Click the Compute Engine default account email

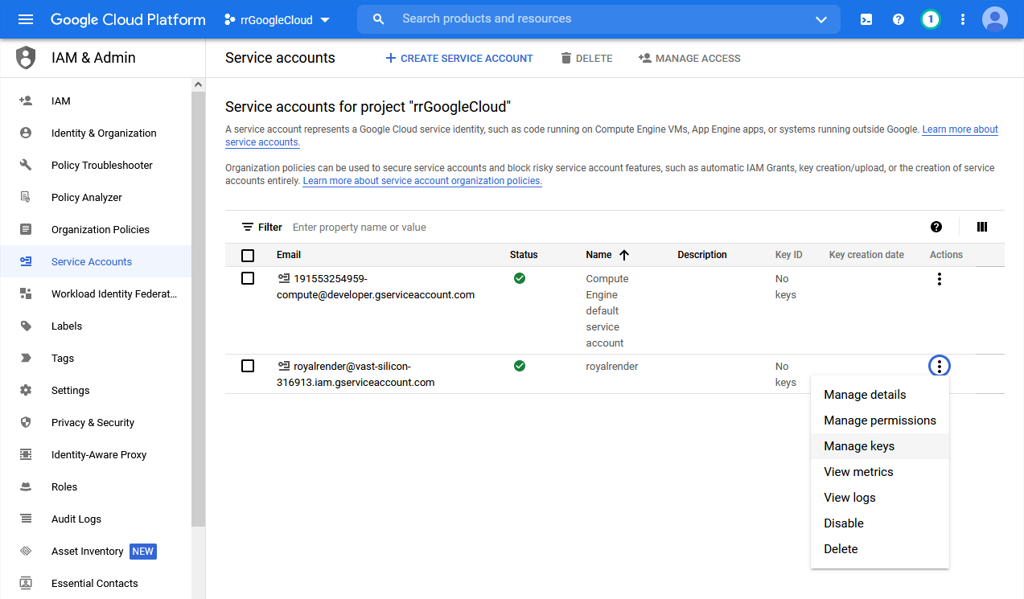(376, 287)
